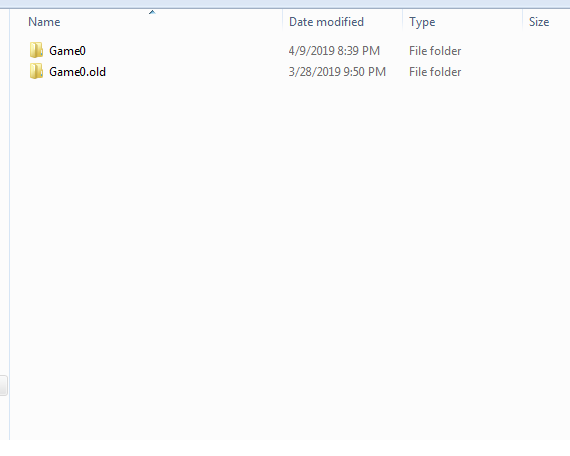The height and width of the screenshot is (456, 570).
Task: Select the Game0.old folder icon
Action: point(36,71)
